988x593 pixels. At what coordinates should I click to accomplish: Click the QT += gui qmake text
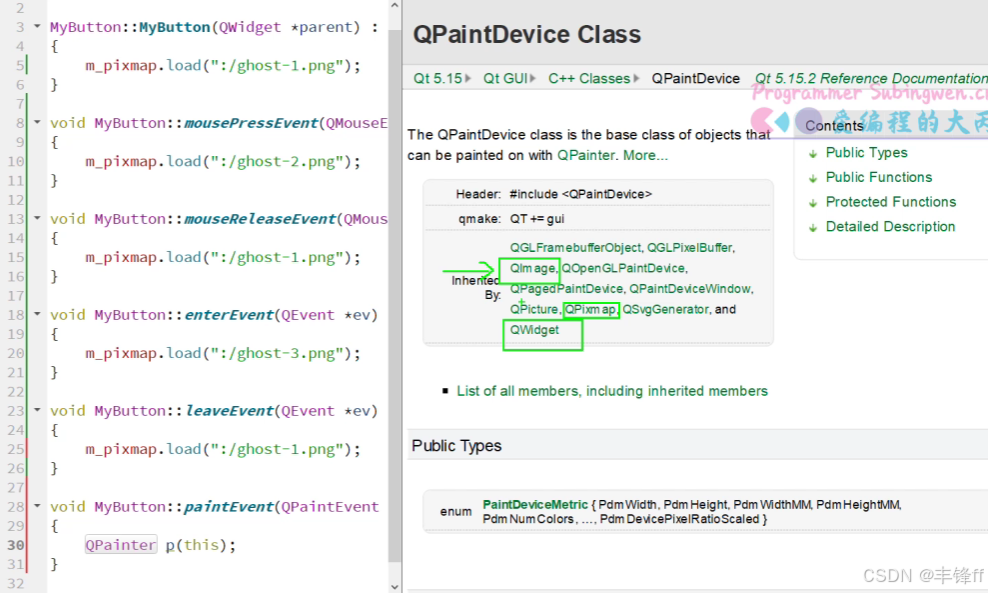[537, 219]
